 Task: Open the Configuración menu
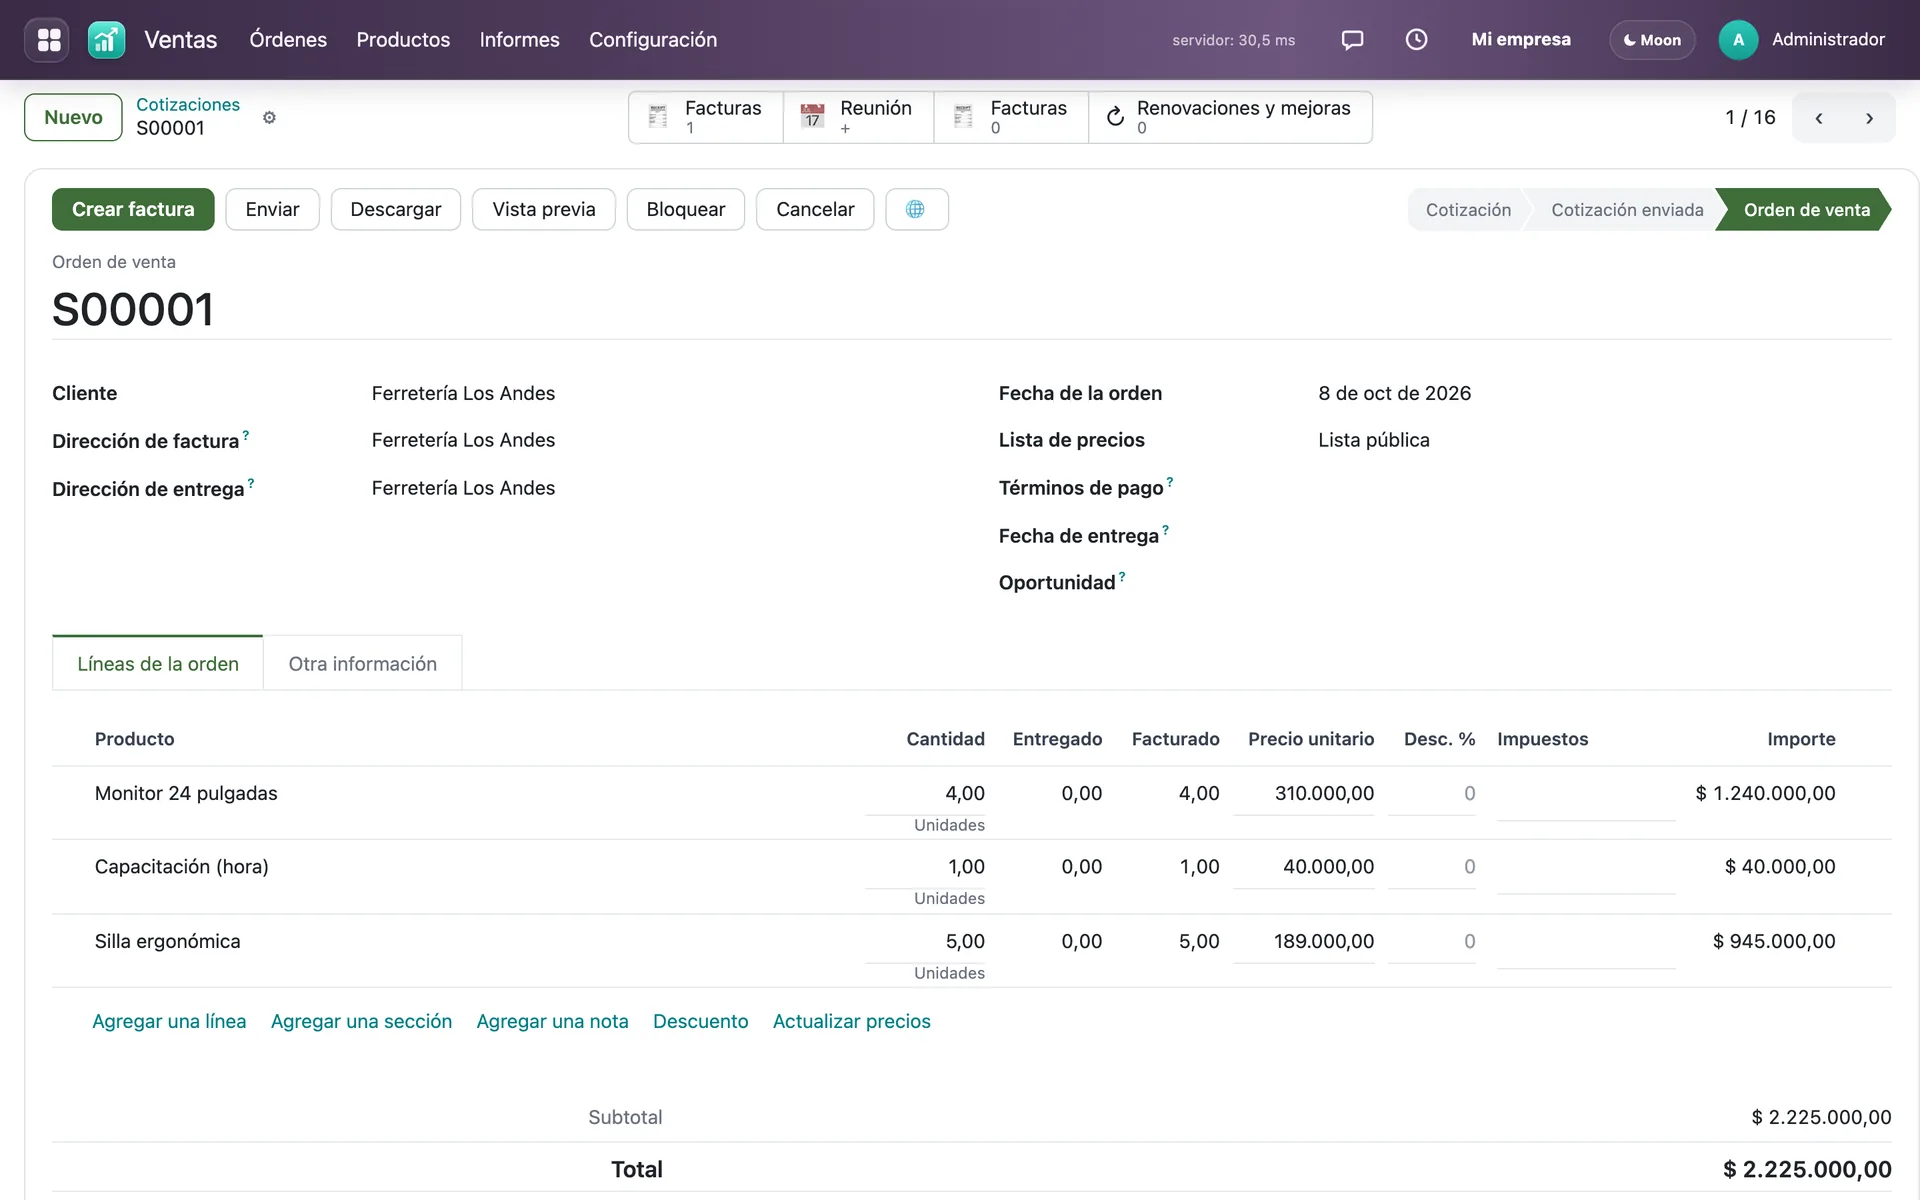[653, 40]
